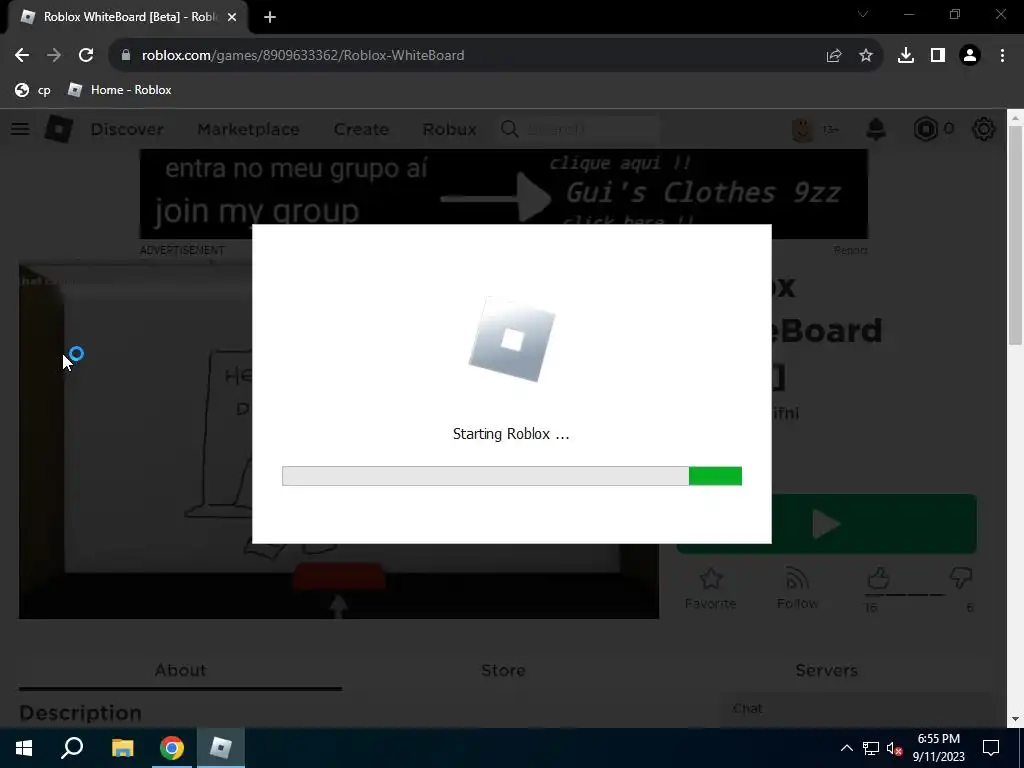Dislike the game with thumbs down
Viewport: 1024px width, 768px height.
coord(961,579)
